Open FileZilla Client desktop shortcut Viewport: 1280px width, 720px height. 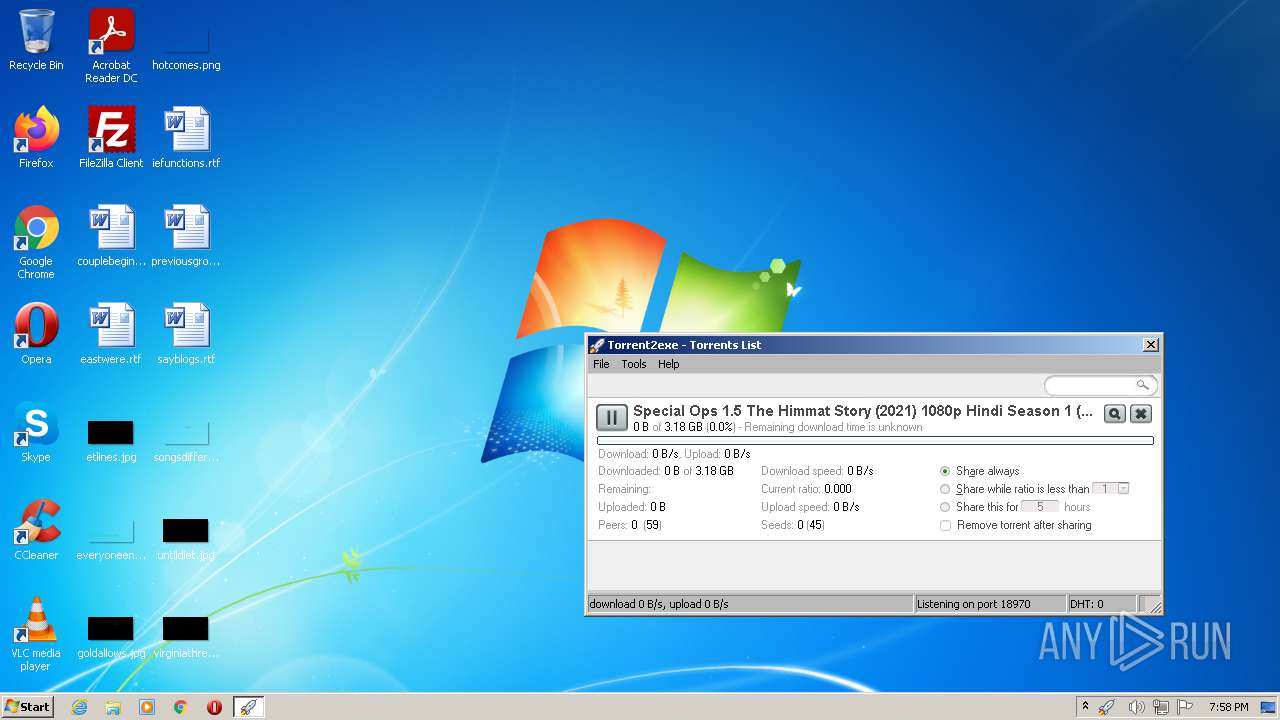coord(111,138)
